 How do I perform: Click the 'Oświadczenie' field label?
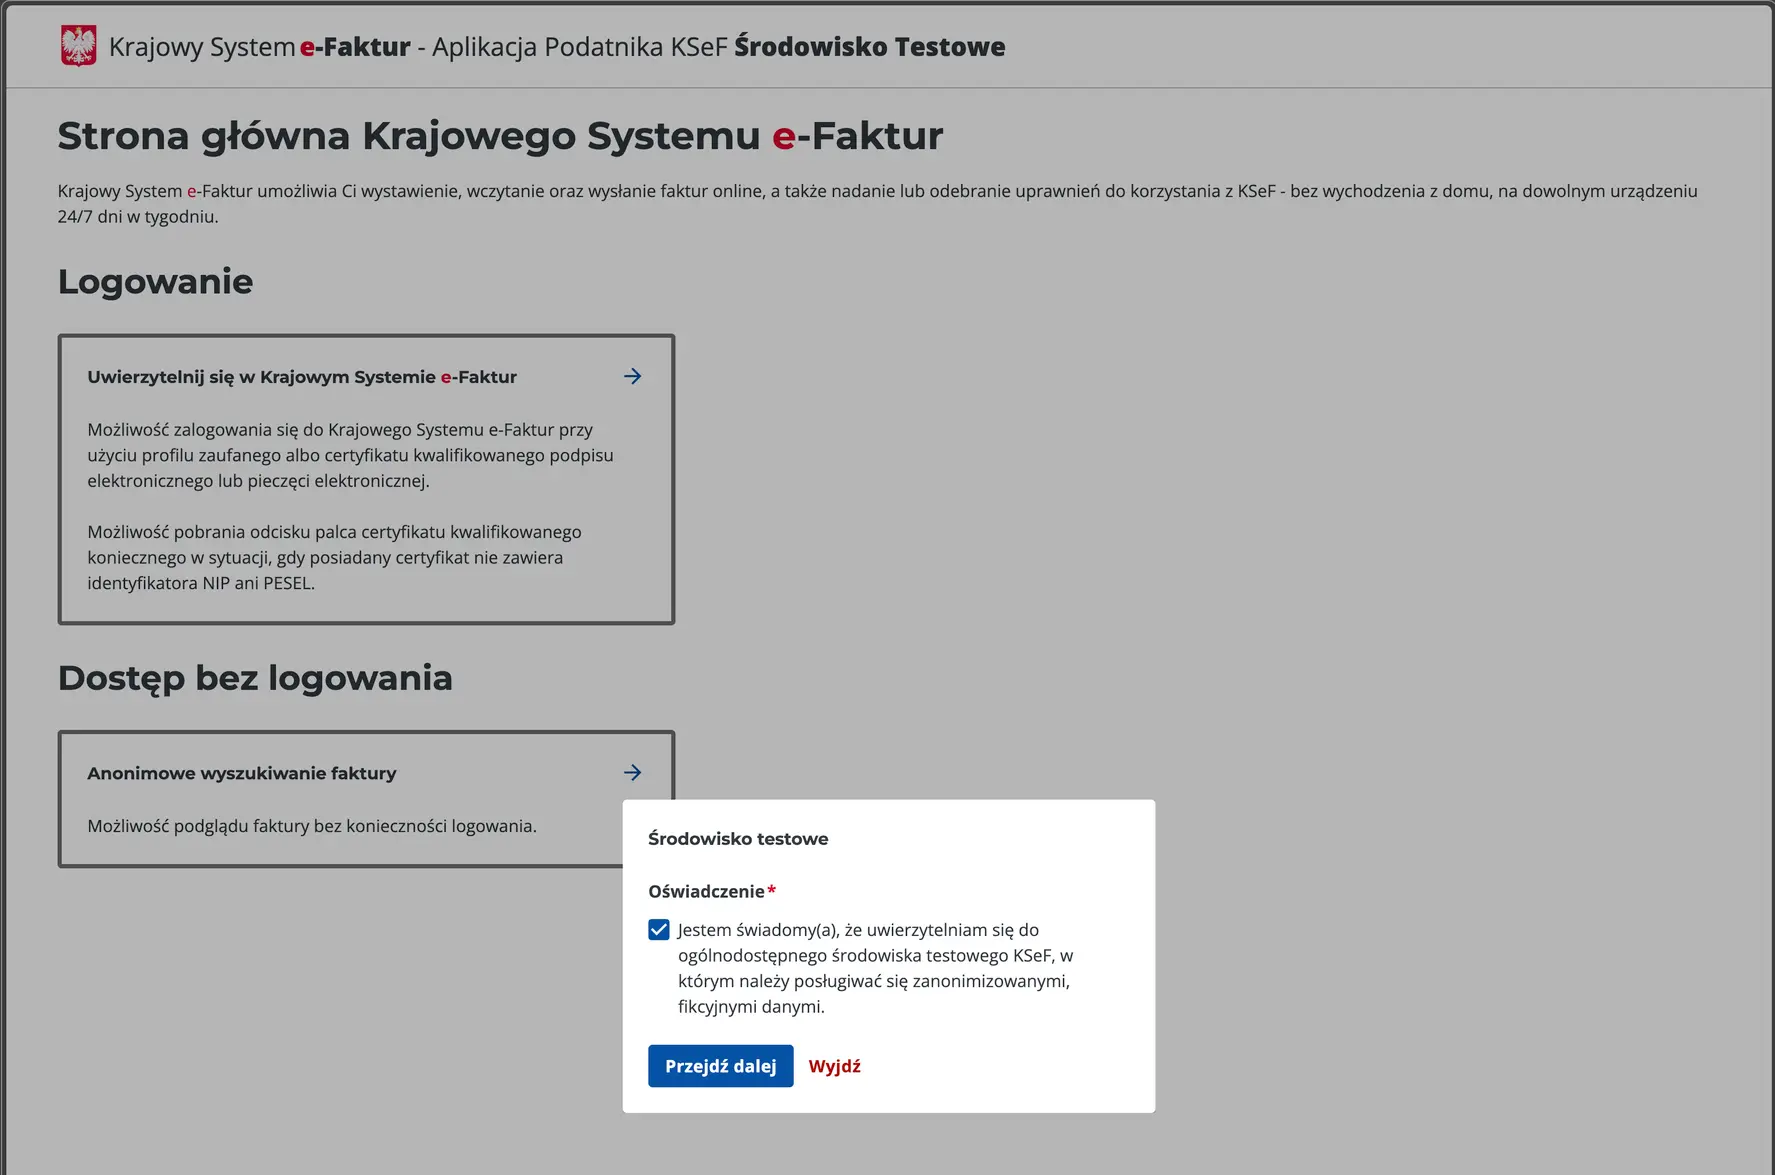706,890
